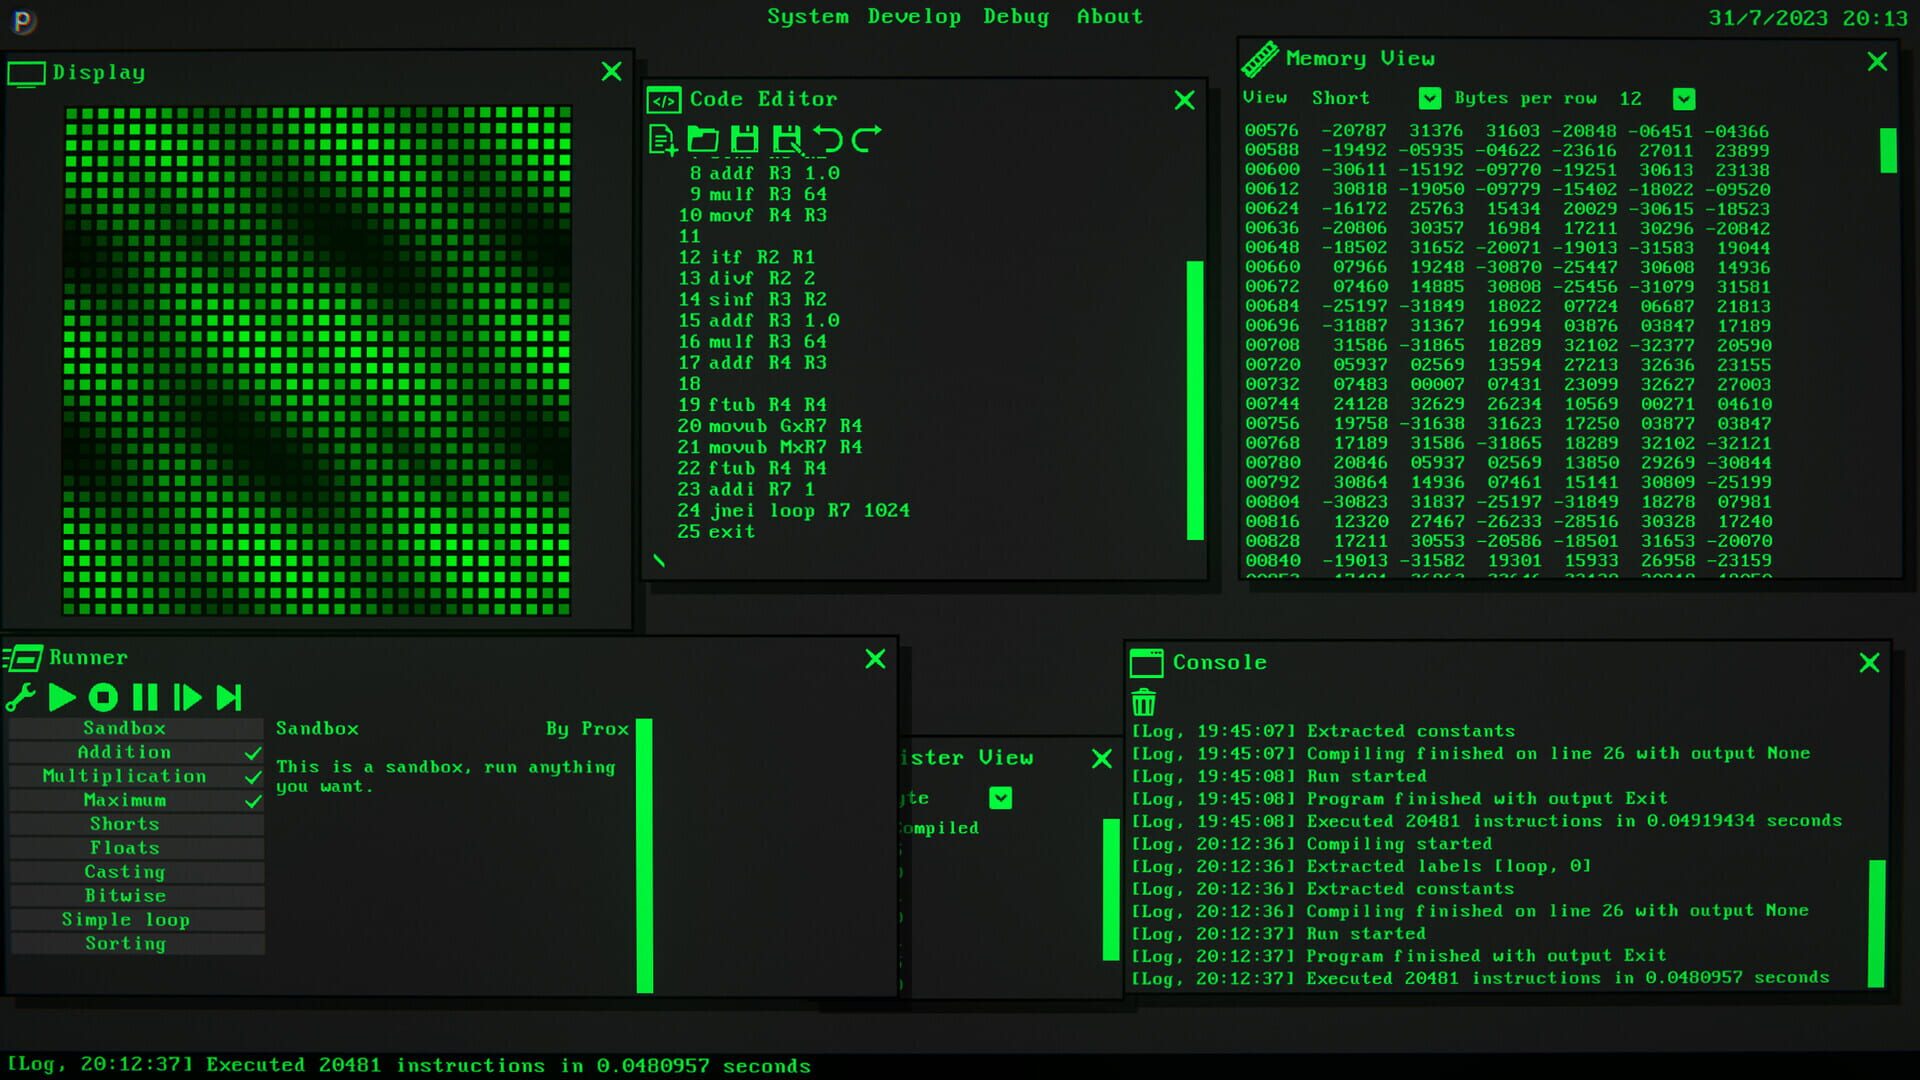Viewport: 1920px width, 1080px height.
Task: Redo the last edit
Action: coord(864,140)
